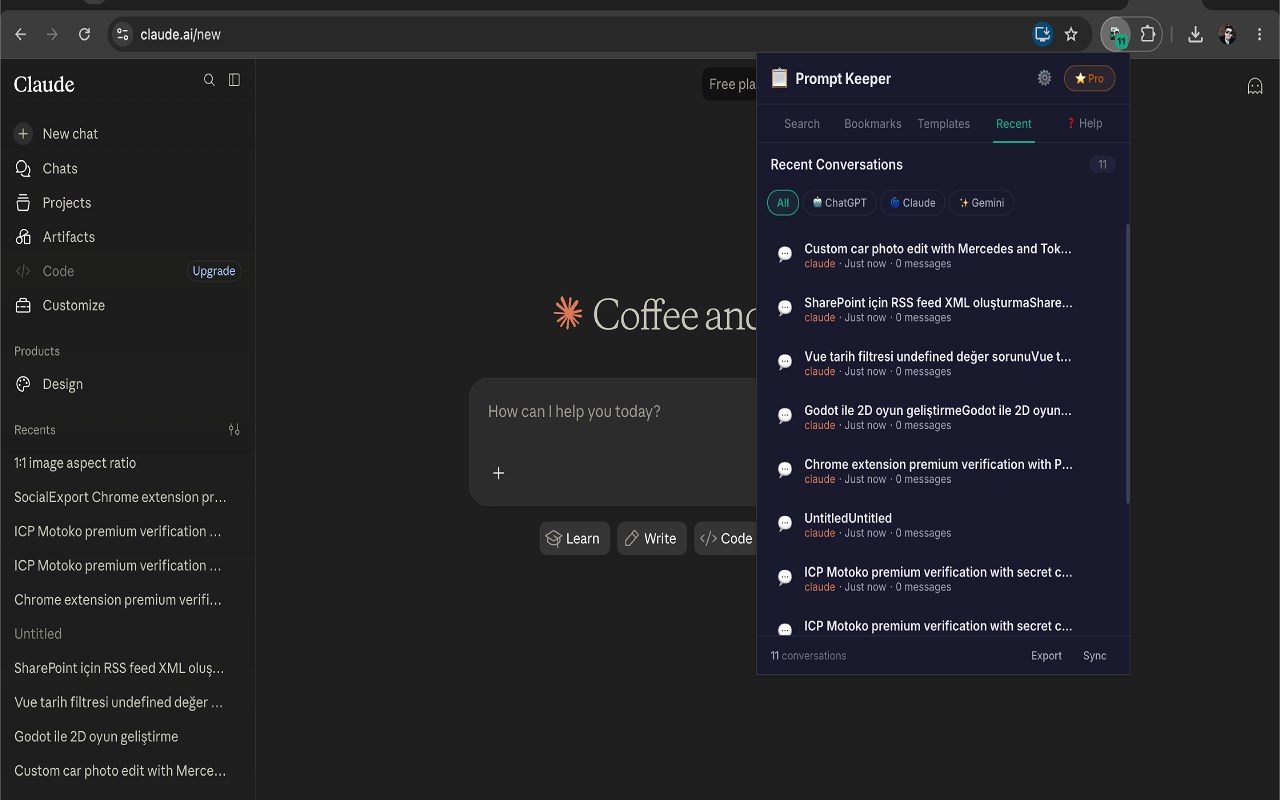Image resolution: width=1280 pixels, height=800 pixels.
Task: Click chat bubble icon for Chrome extension conversation
Action: (785, 471)
